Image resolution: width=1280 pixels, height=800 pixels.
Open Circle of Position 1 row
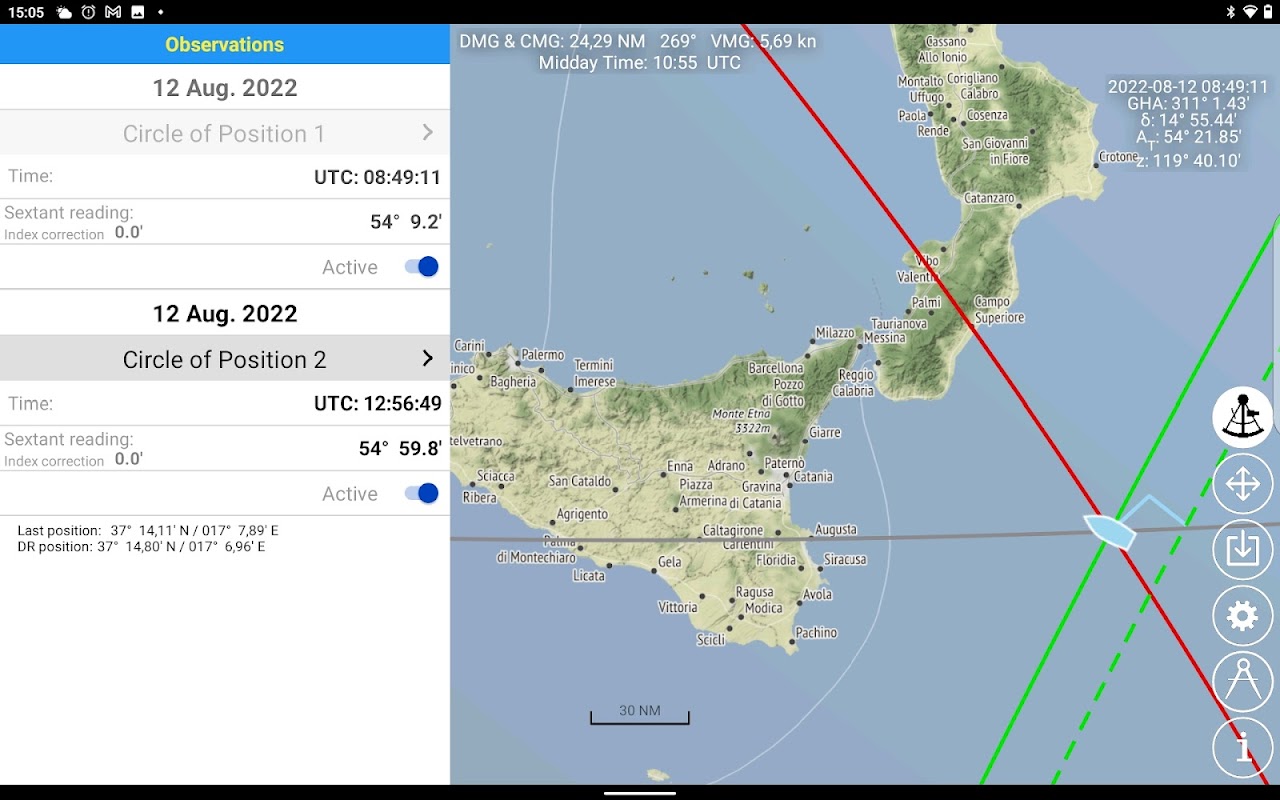coord(225,133)
